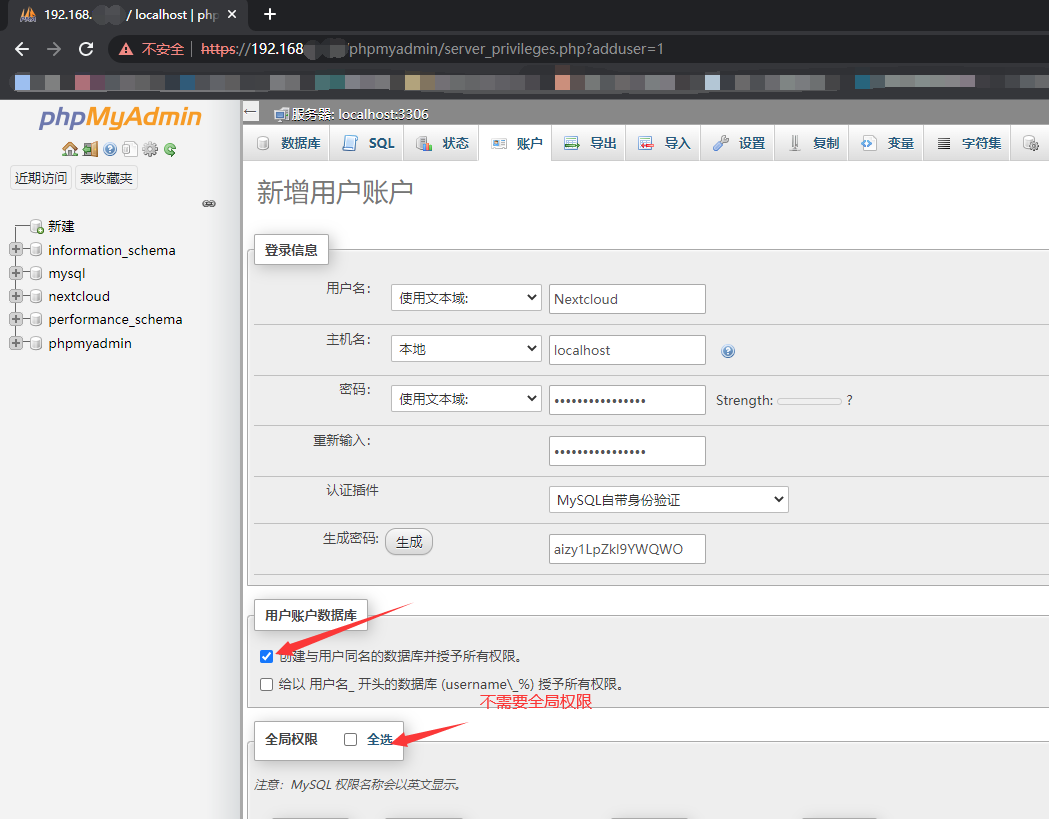Click the phpMyAdmin home icon
Image resolution: width=1049 pixels, height=819 pixels.
(x=70, y=149)
